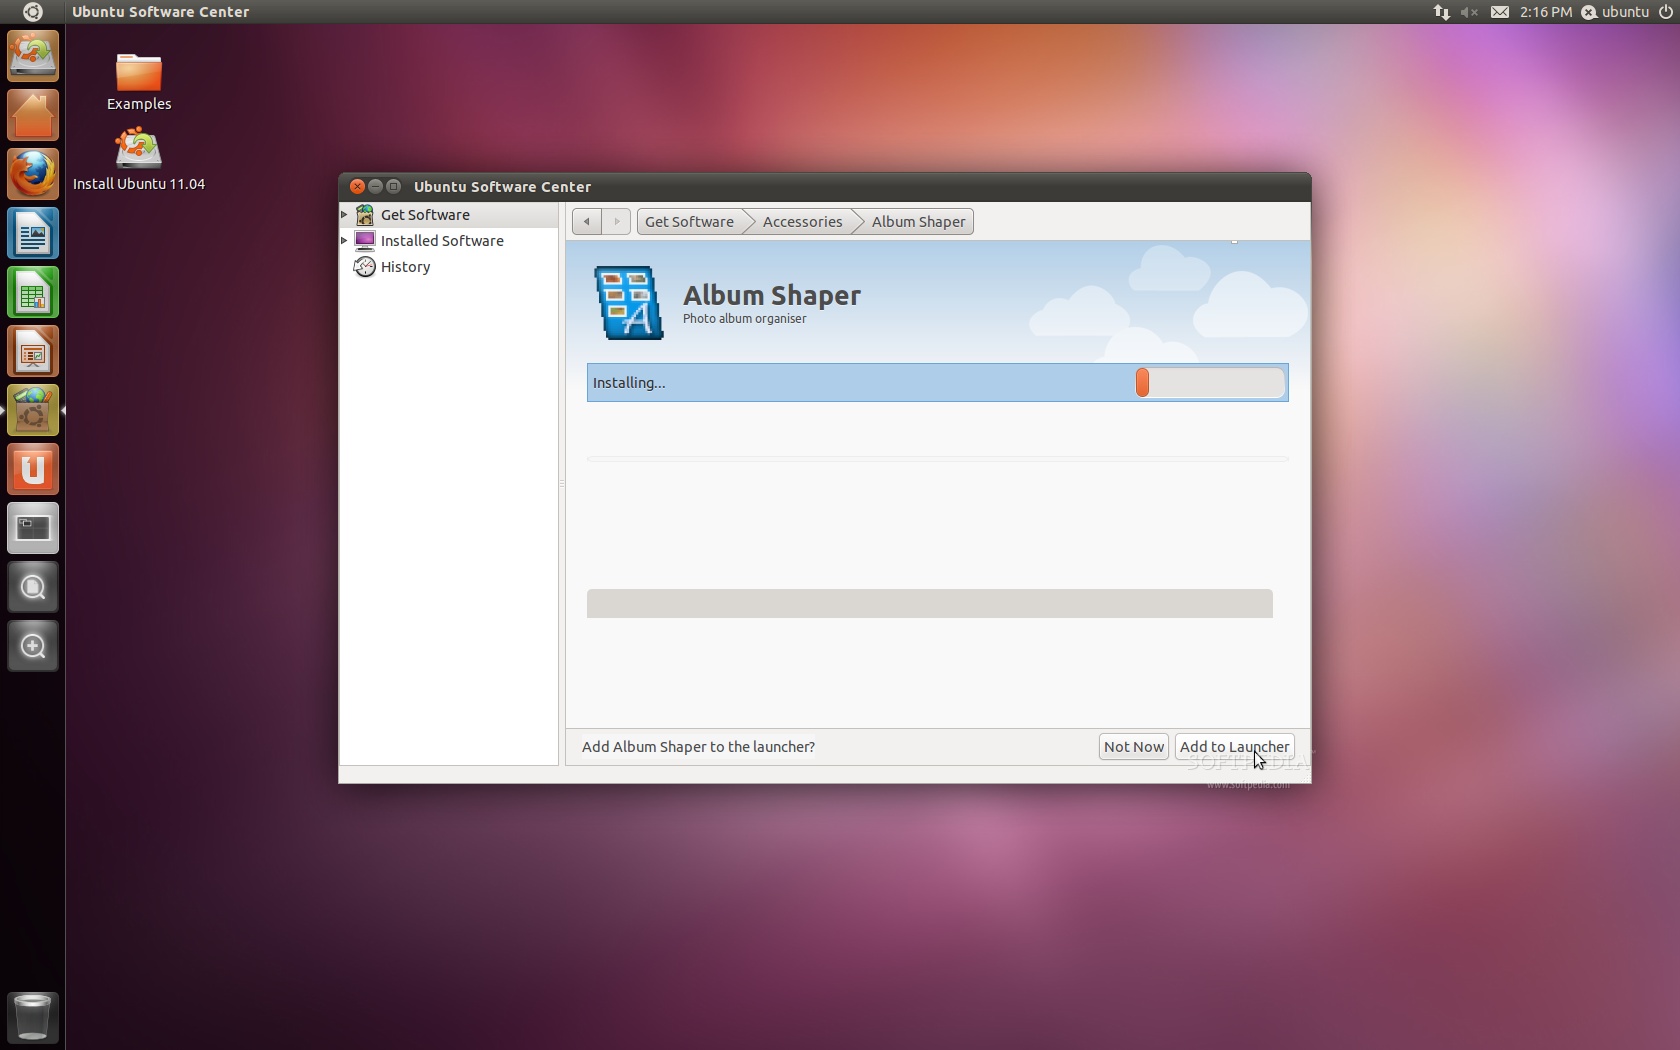
Task: Maximize the Ubuntu Software Center window
Action: pyautogui.click(x=393, y=186)
